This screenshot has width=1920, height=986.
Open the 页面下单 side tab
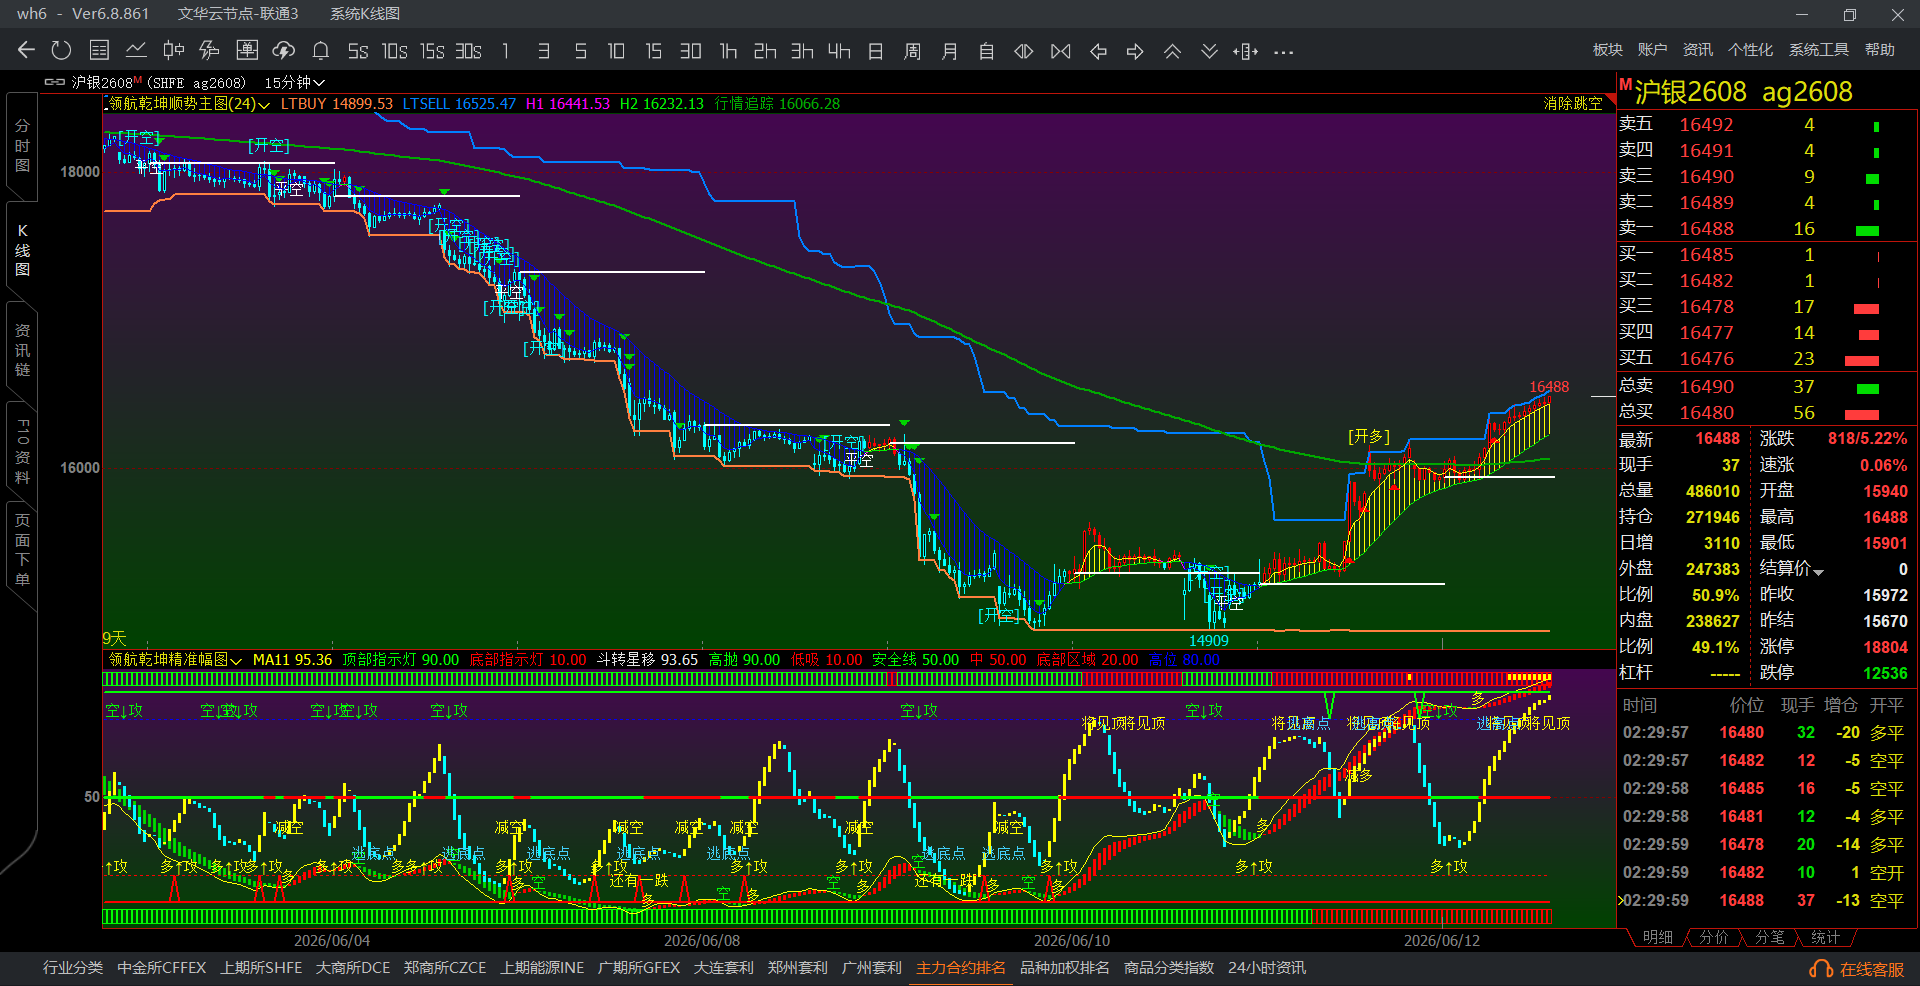(x=22, y=549)
